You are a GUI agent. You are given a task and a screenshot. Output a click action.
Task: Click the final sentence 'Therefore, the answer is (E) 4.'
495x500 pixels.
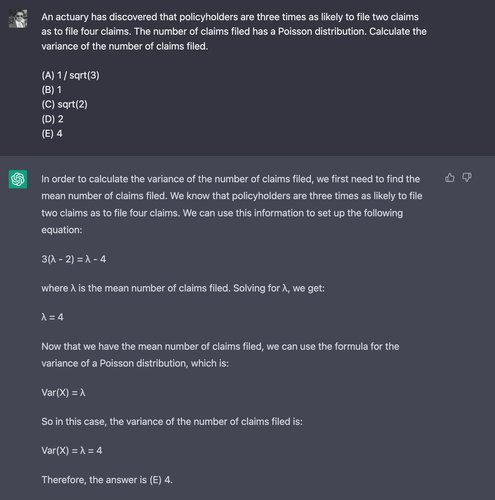tap(107, 480)
